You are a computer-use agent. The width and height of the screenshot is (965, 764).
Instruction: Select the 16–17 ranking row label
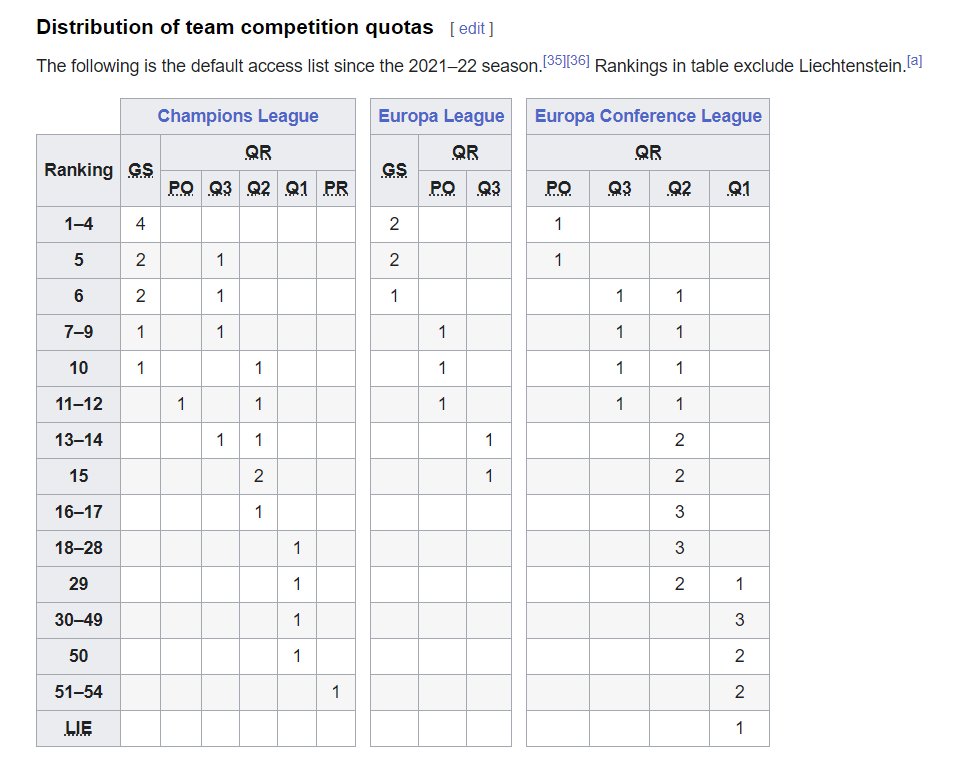click(78, 512)
